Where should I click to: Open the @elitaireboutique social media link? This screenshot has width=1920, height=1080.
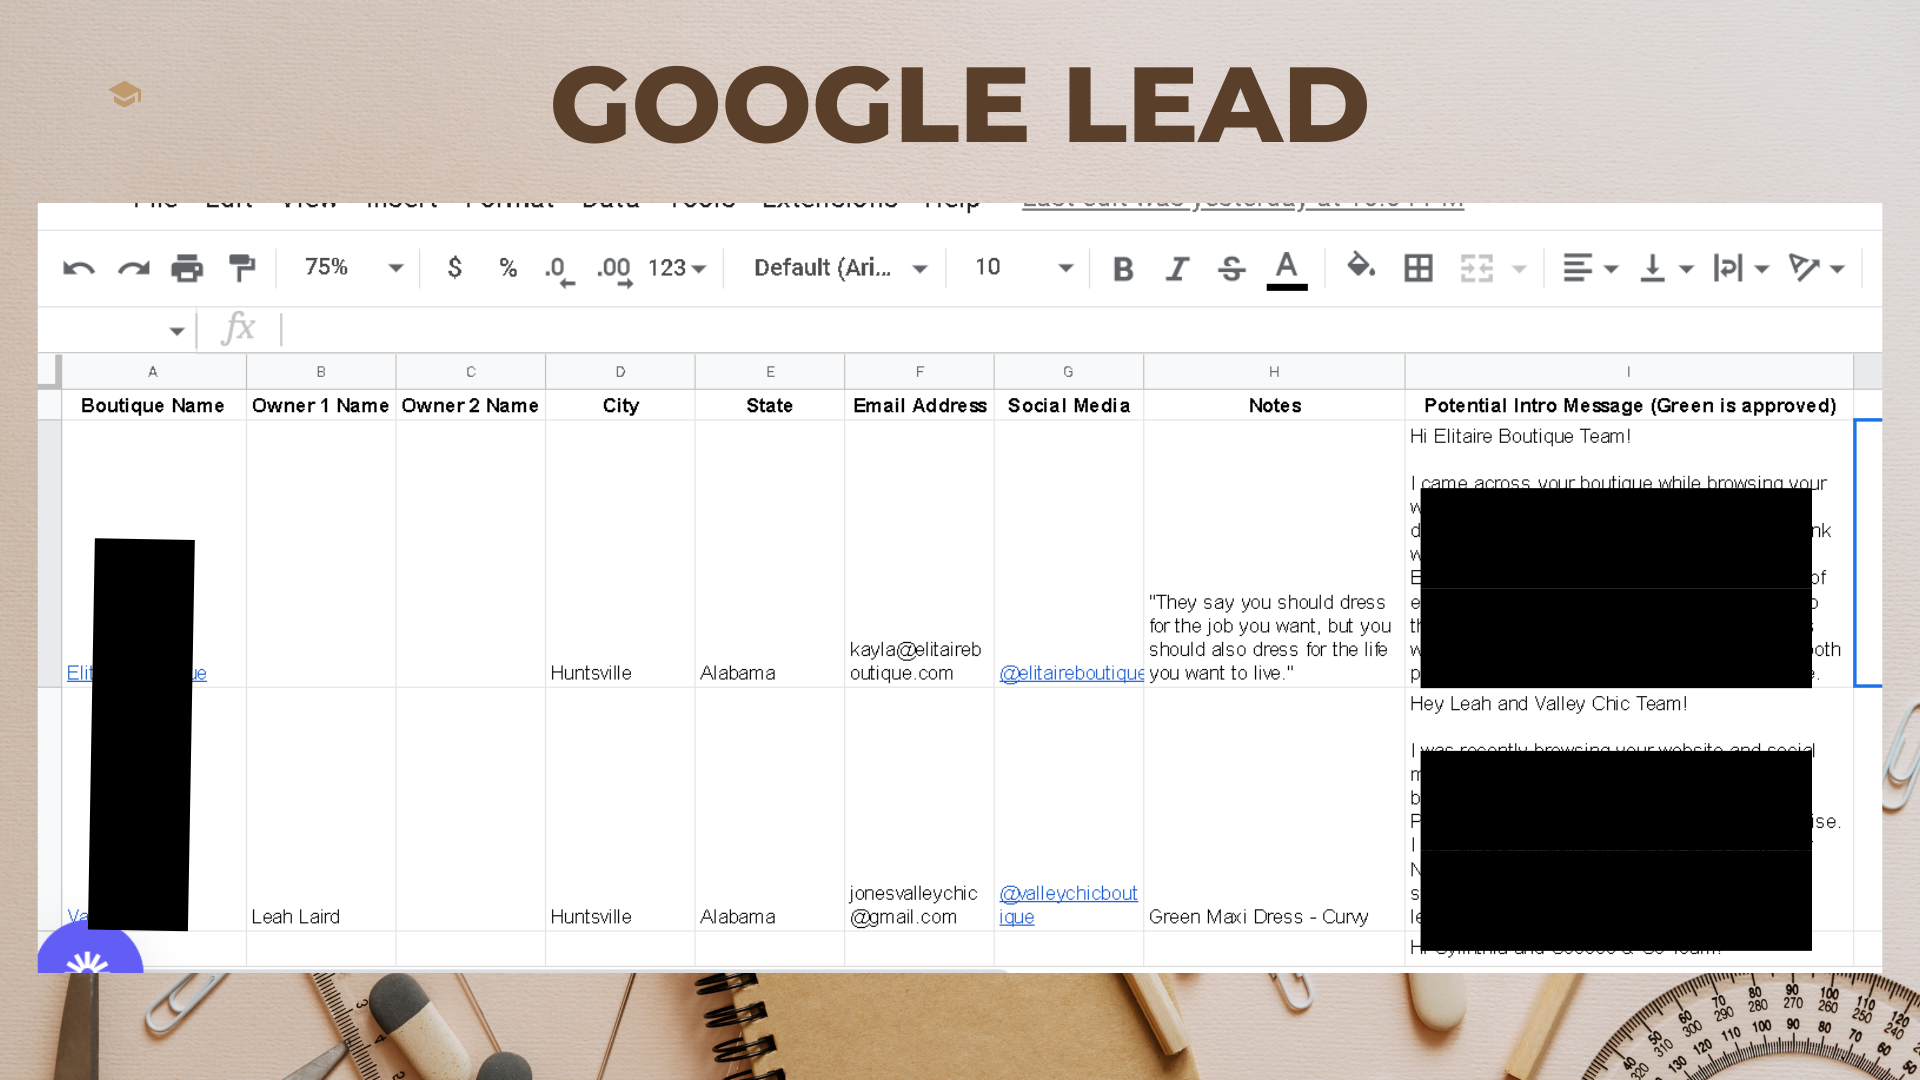point(1071,673)
